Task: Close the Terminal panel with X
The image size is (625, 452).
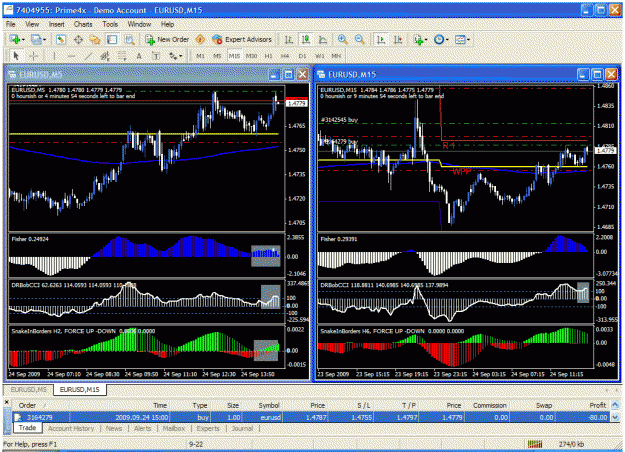Action: click(x=7, y=403)
